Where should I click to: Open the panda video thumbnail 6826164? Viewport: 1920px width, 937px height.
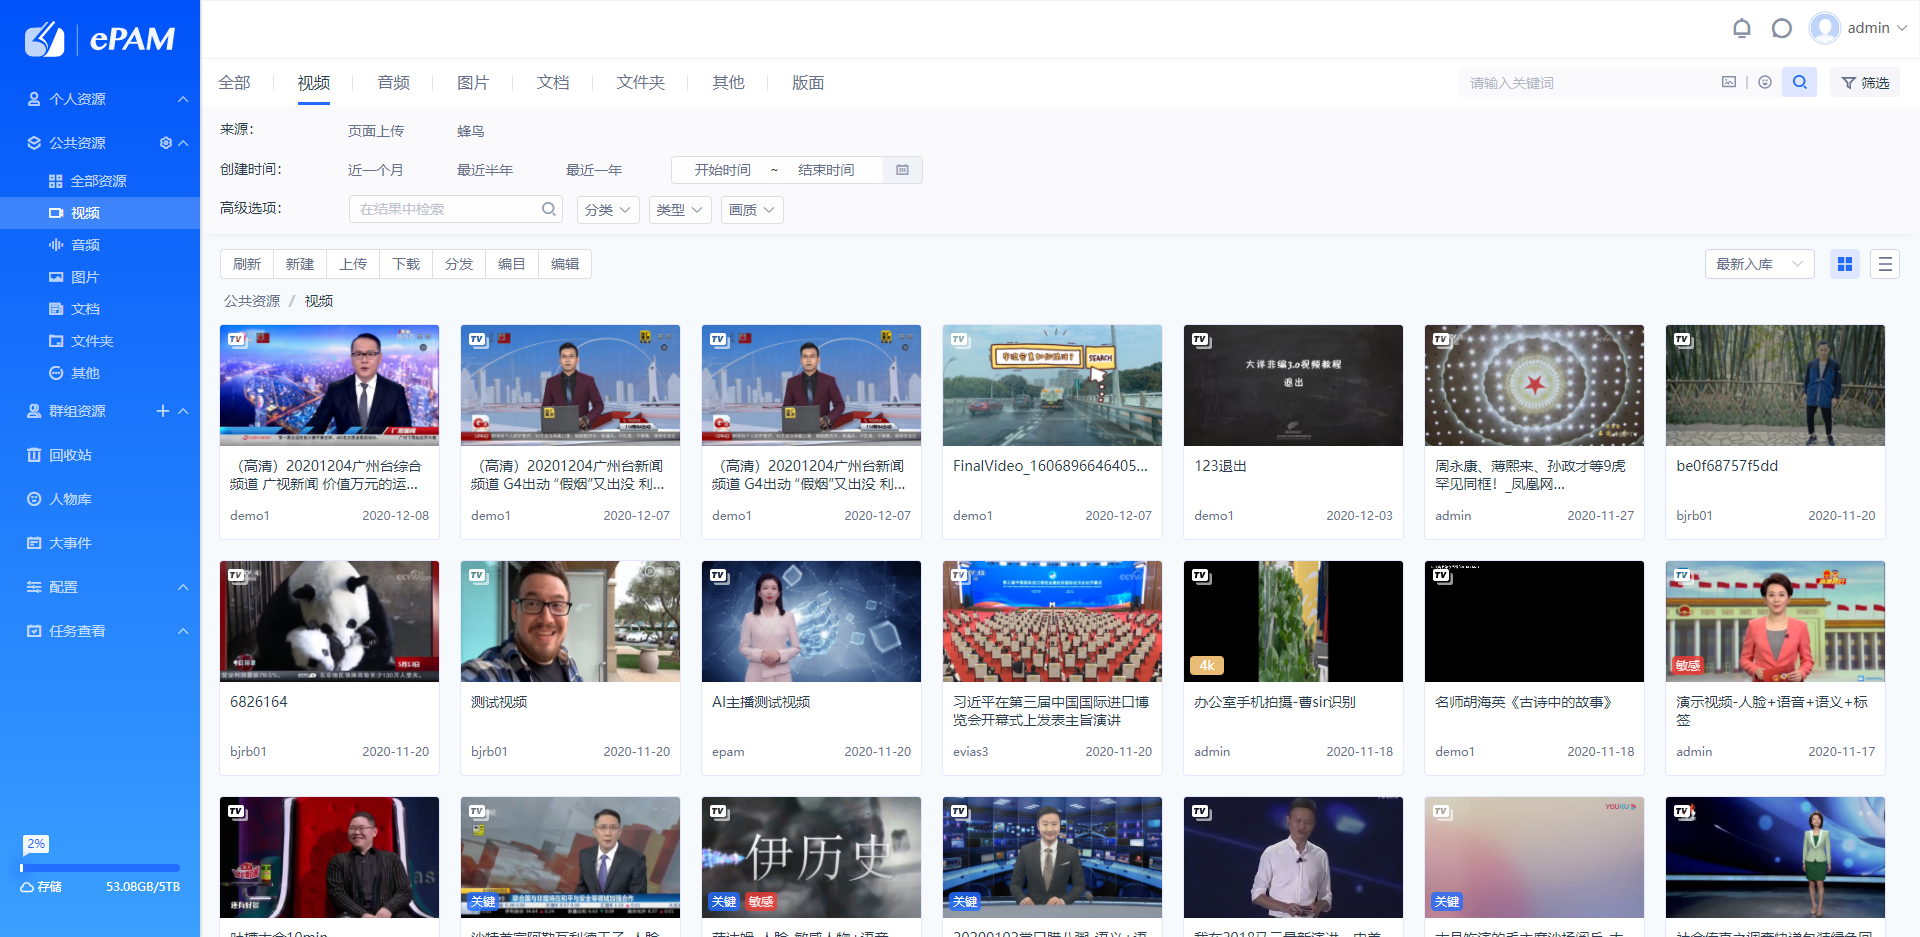(329, 621)
